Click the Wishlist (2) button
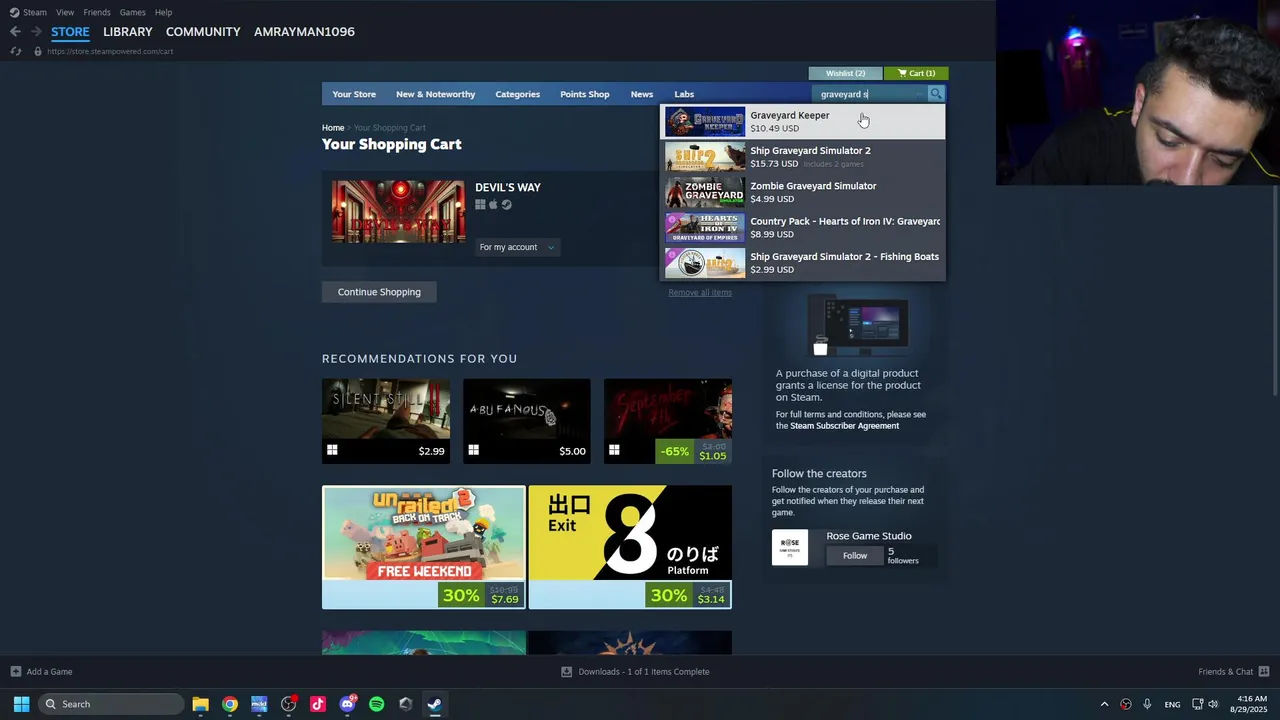The height and width of the screenshot is (720, 1280). pos(845,73)
